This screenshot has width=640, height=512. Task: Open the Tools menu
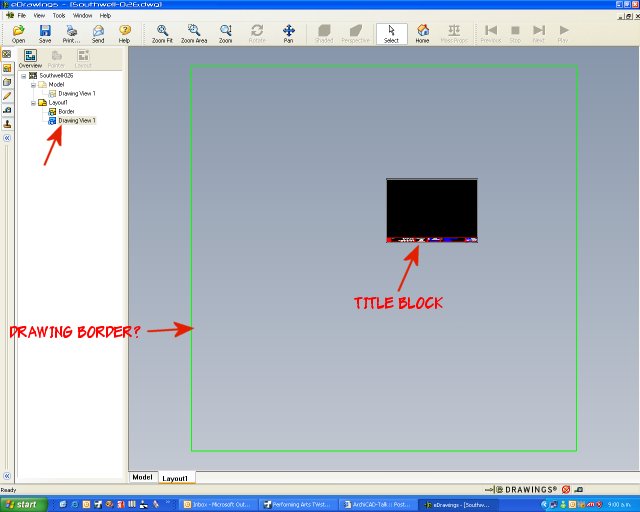click(59, 16)
